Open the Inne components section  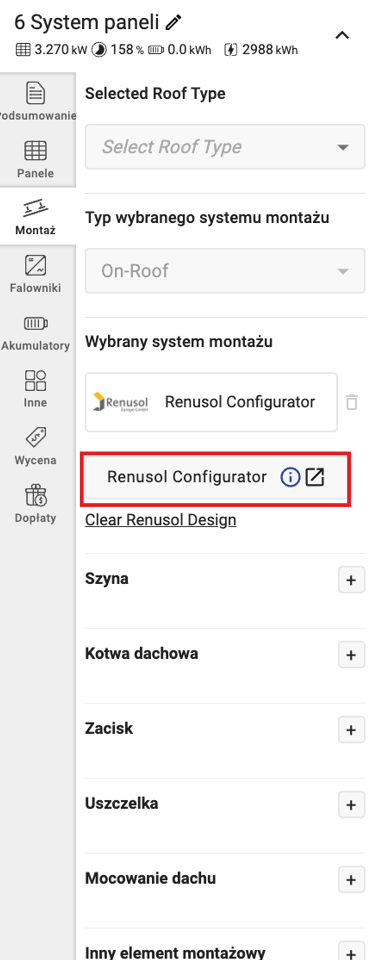36,389
